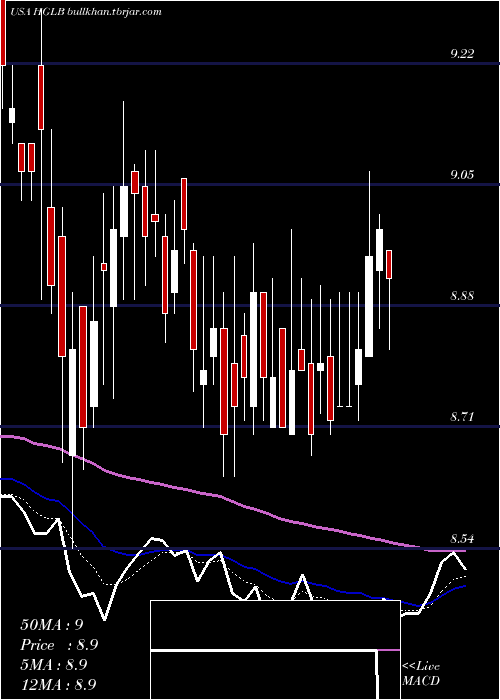Click the 'Price : 8.9' readout
Screen dimensions: 500x700
(x=59, y=645)
